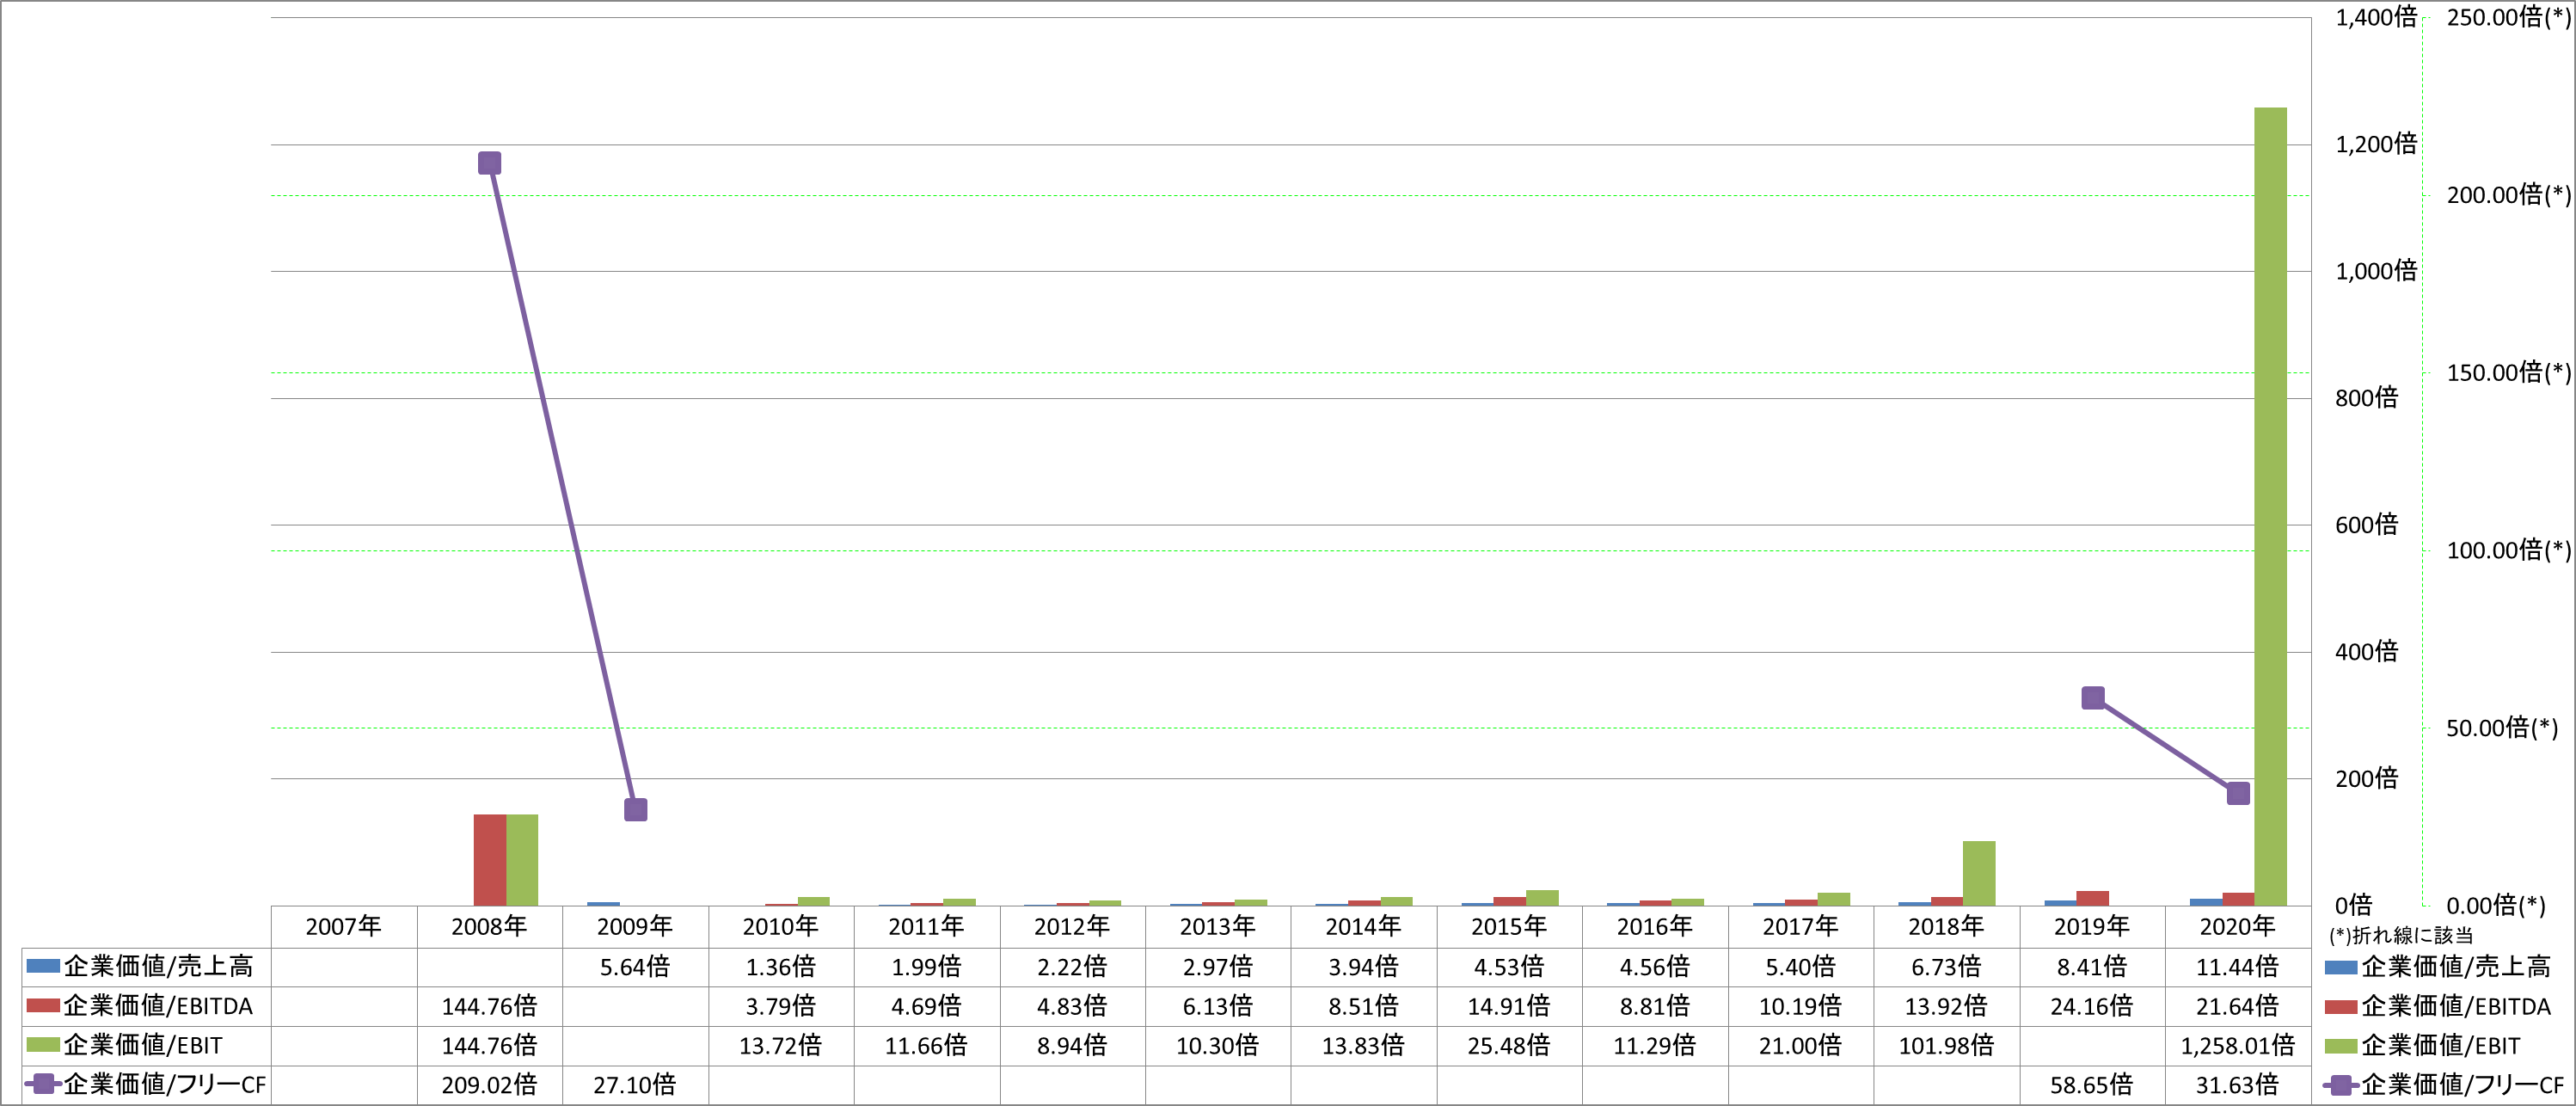Click the 2015年 column header

click(1509, 927)
